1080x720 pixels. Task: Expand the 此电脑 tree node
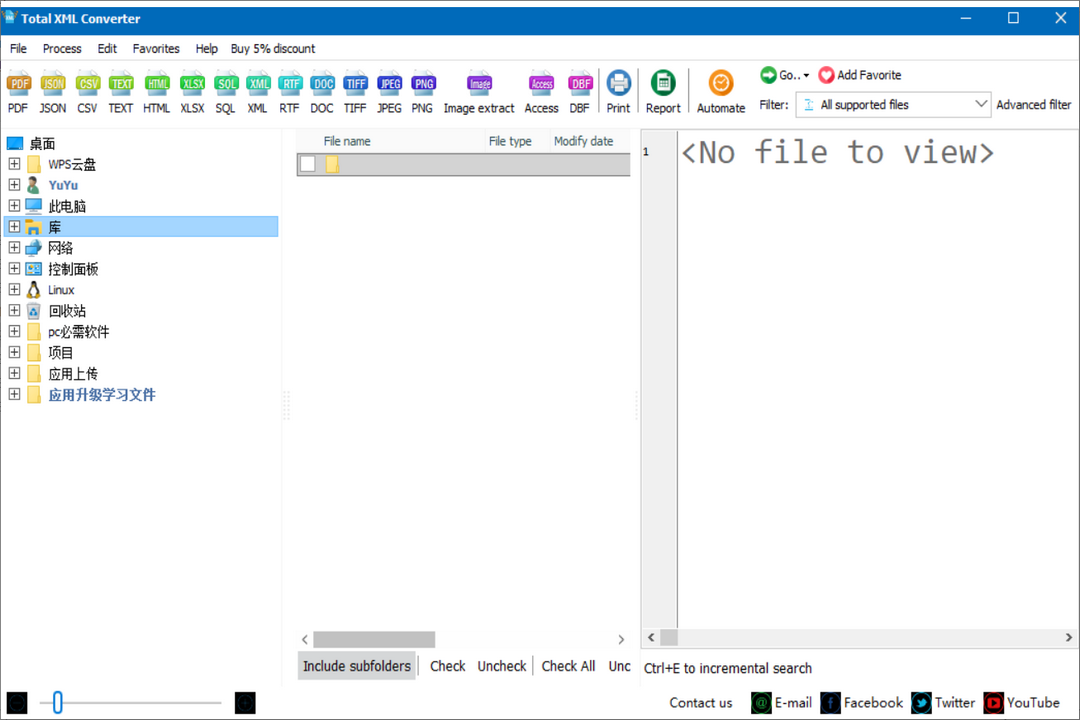pos(13,205)
